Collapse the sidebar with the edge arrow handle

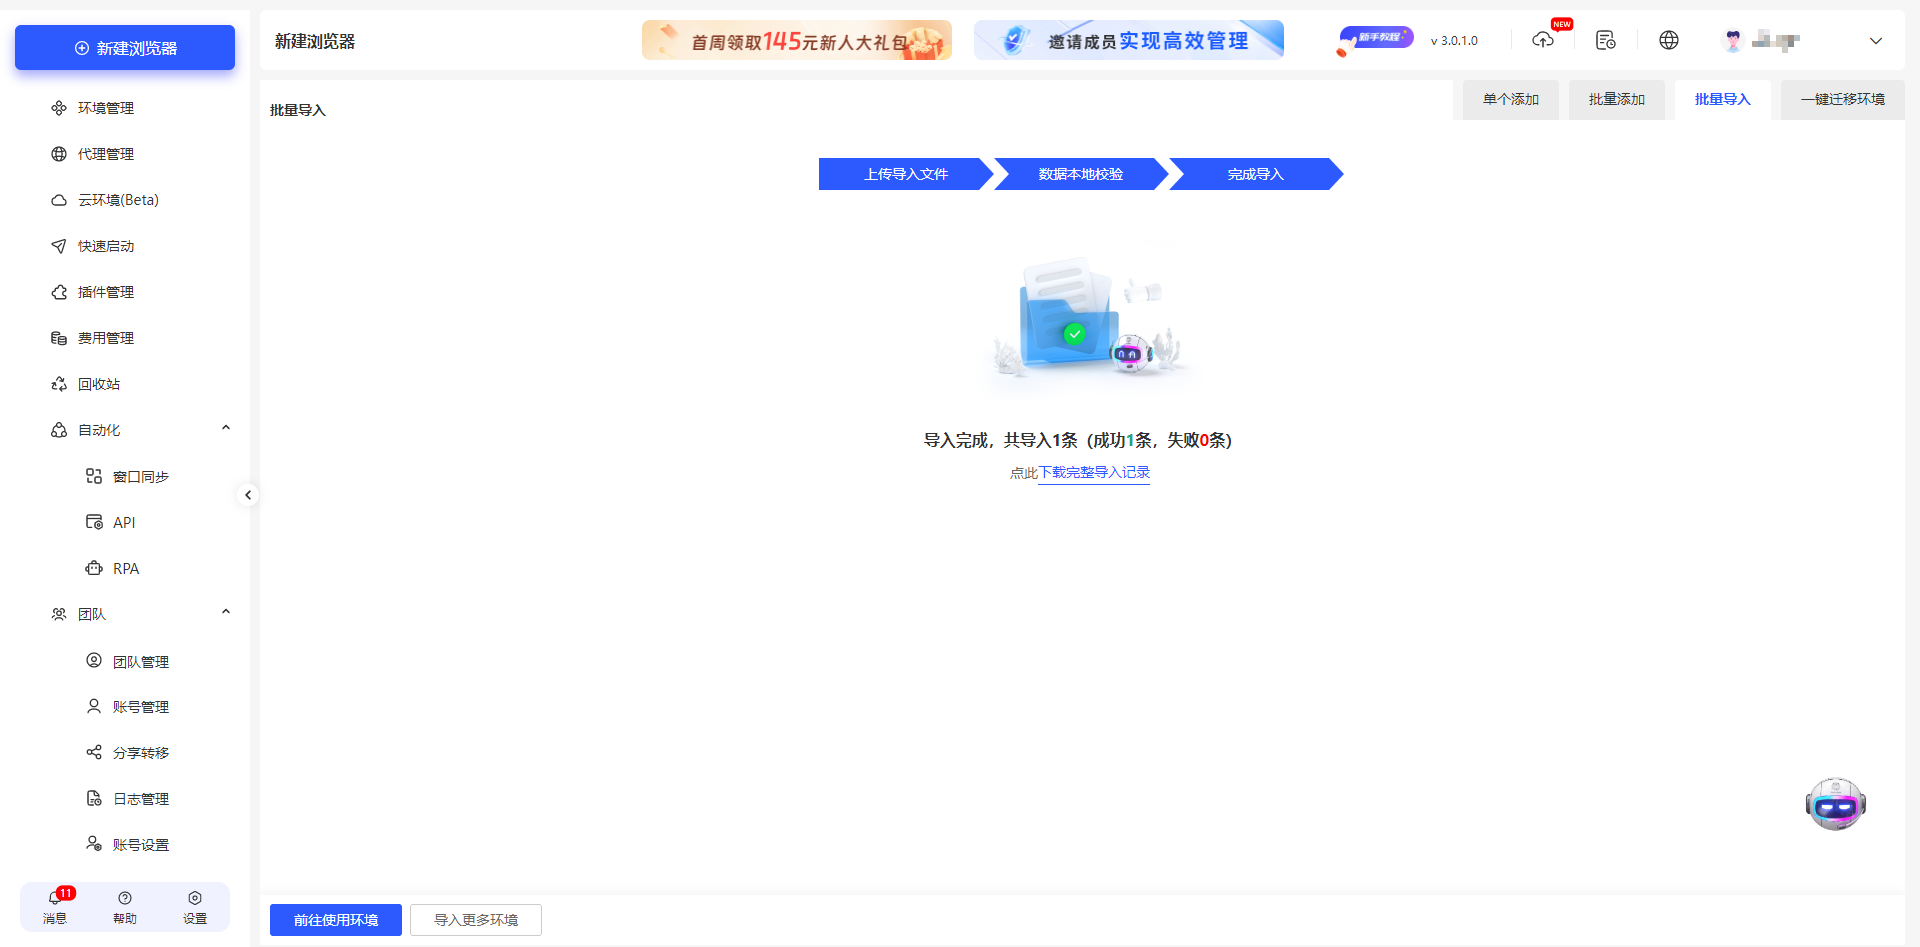click(x=248, y=494)
